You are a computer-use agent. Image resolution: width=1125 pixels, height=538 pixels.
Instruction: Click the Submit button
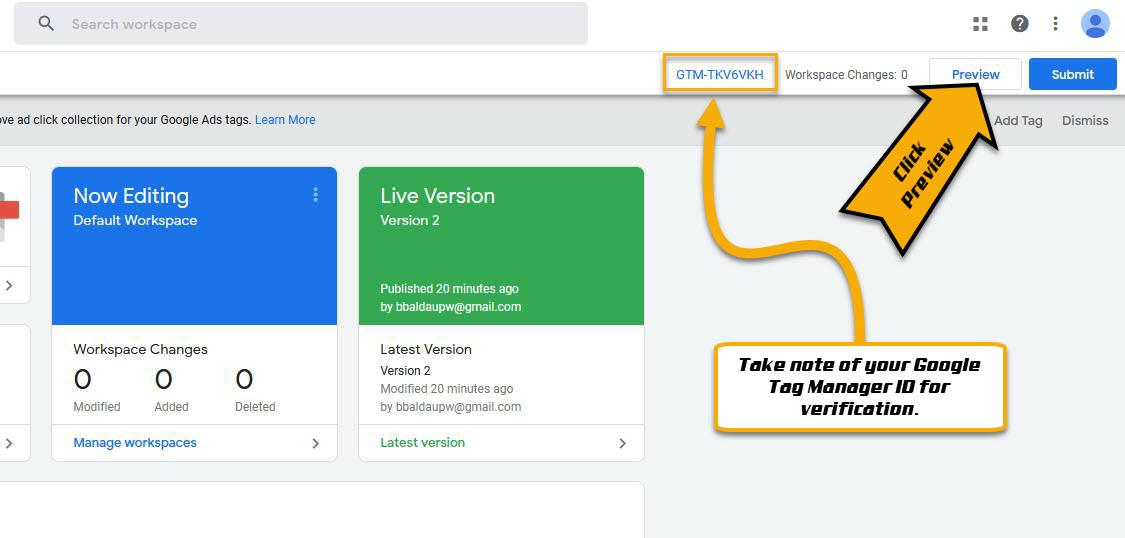pyautogui.click(x=1073, y=74)
